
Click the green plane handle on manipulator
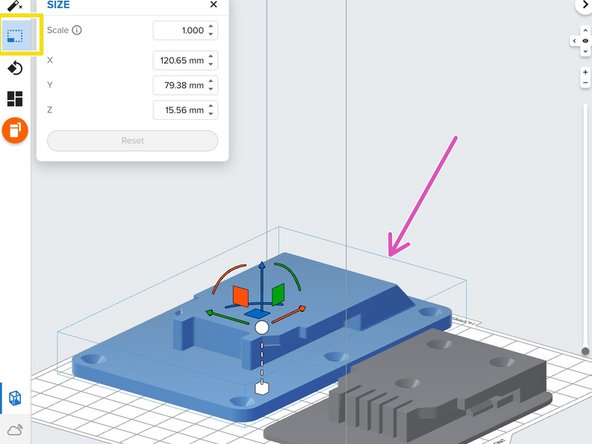[278, 294]
